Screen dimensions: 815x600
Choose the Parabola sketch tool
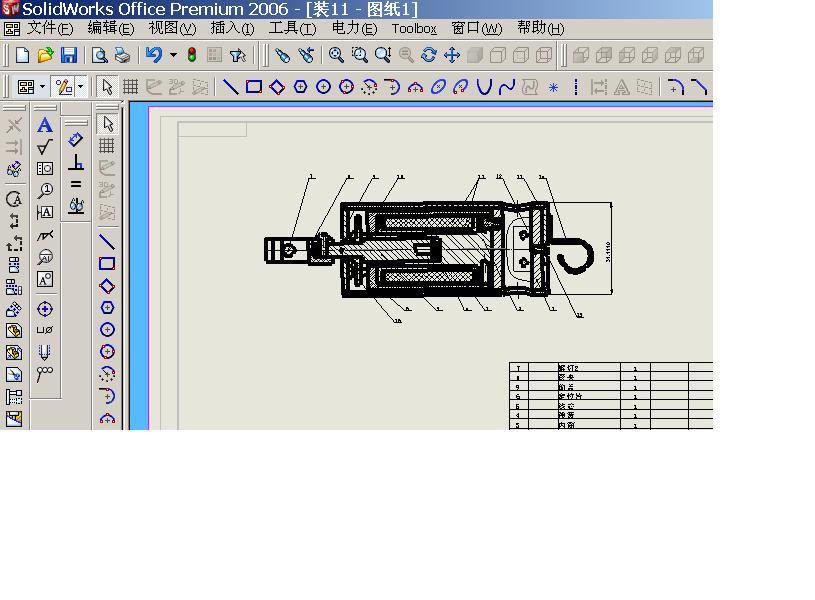tap(484, 88)
